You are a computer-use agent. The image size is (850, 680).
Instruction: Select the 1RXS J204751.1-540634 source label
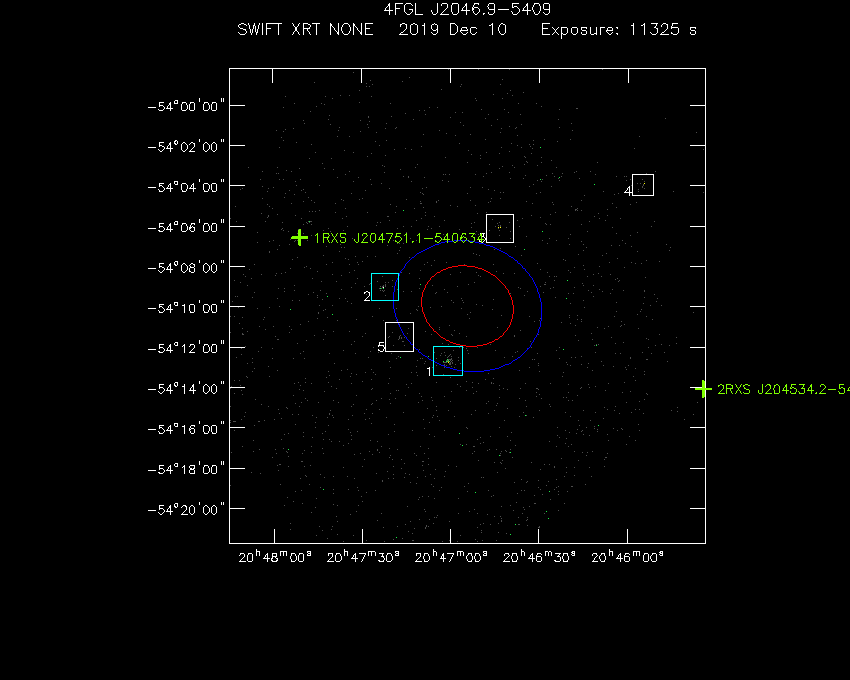[x=400, y=238]
